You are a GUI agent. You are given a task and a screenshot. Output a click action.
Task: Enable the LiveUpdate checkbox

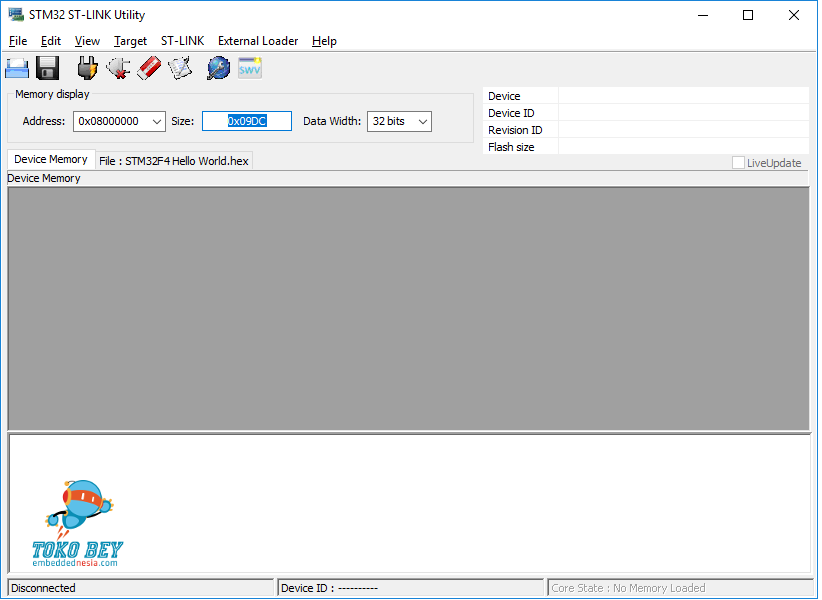(738, 163)
